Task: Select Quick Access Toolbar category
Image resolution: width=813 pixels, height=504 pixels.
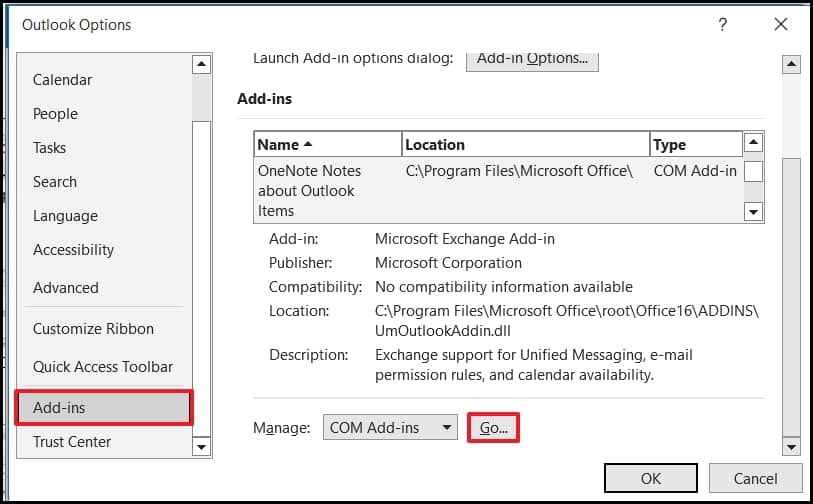Action: coord(103,367)
